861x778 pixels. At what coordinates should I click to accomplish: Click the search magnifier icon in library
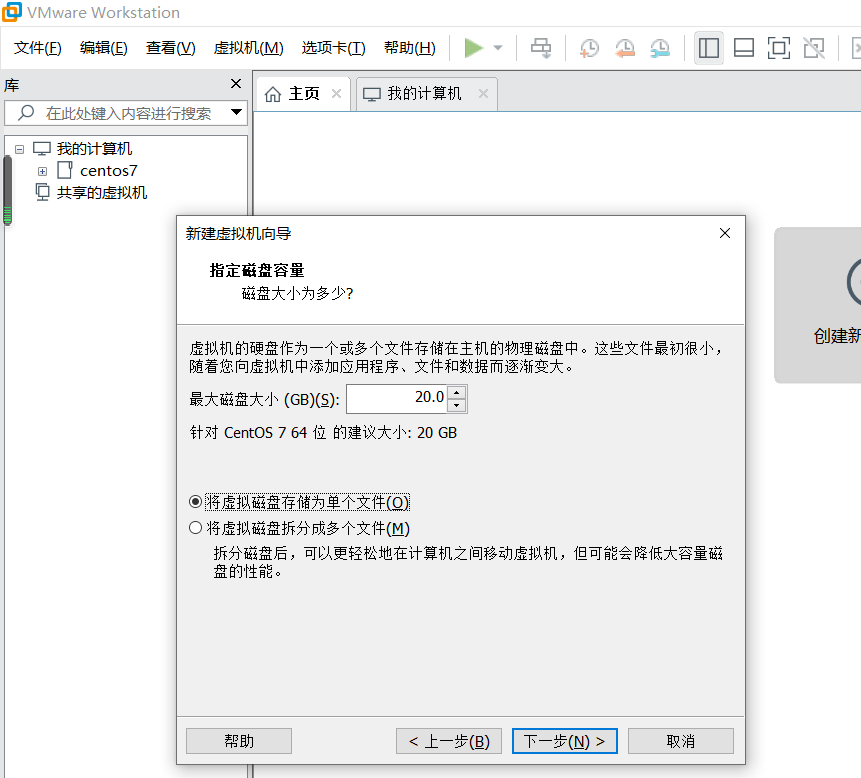(x=26, y=113)
